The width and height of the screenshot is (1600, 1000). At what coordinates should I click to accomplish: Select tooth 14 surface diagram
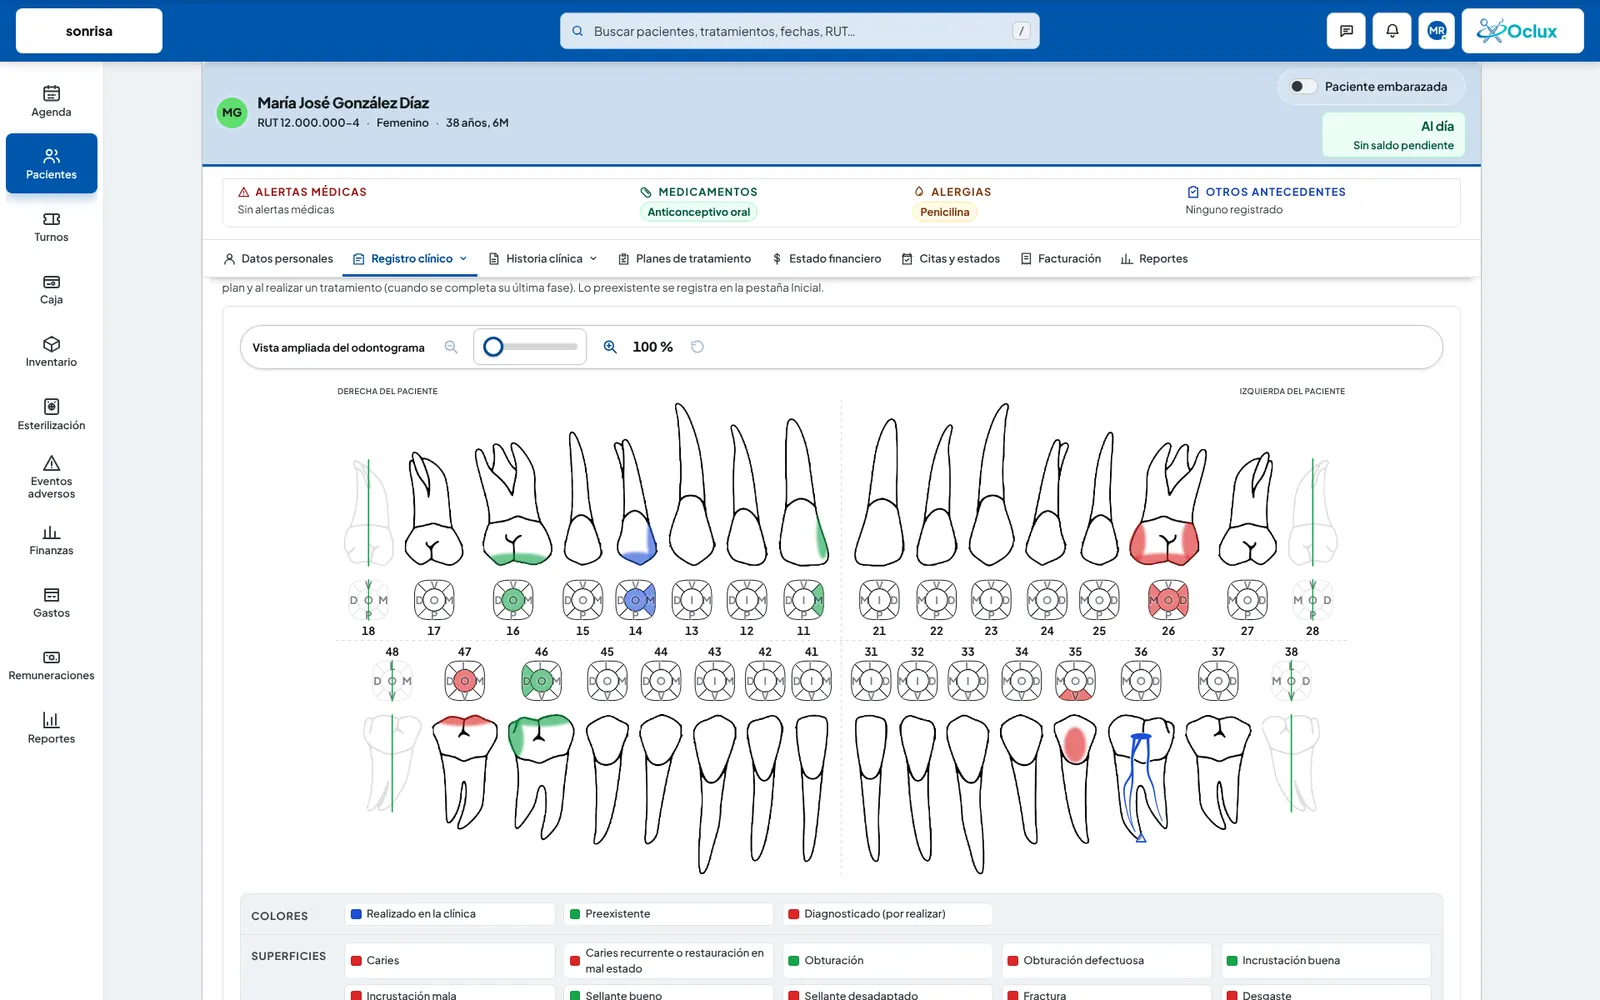click(636, 600)
